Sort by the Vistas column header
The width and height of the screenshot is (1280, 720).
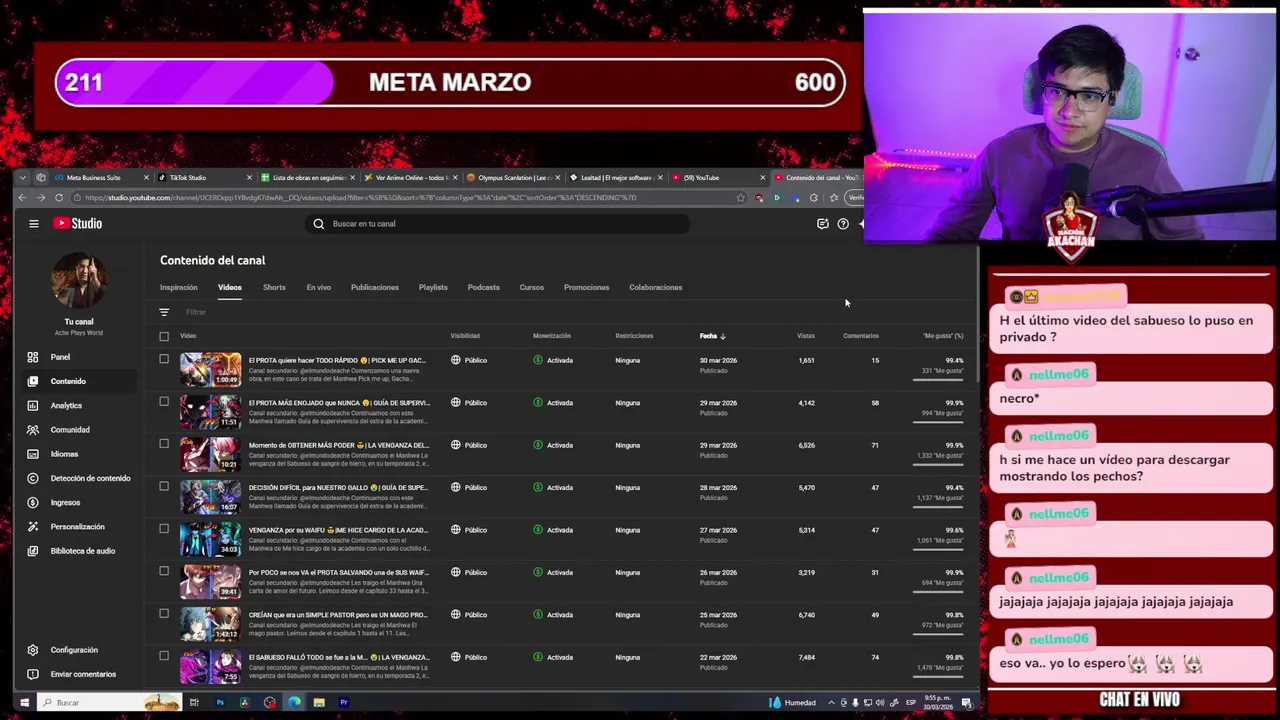(805, 336)
